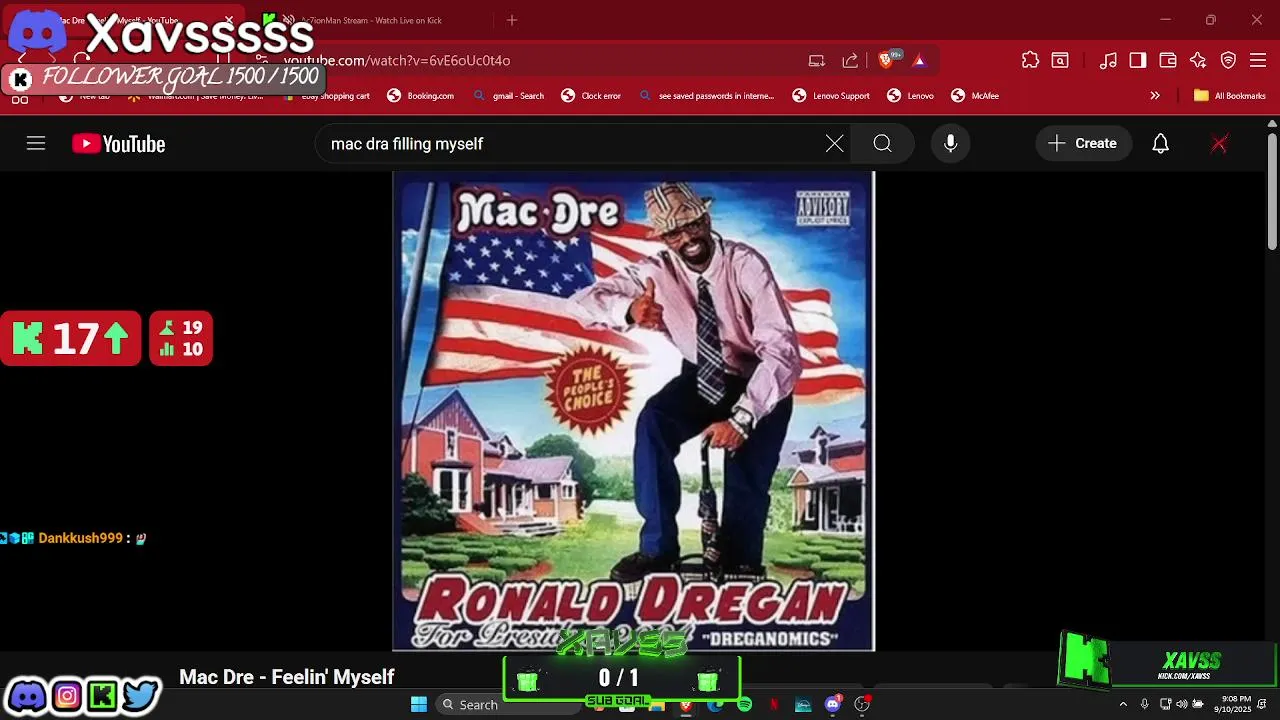Show hidden system tray icons
This screenshot has height=720, width=1280.
click(x=1123, y=704)
